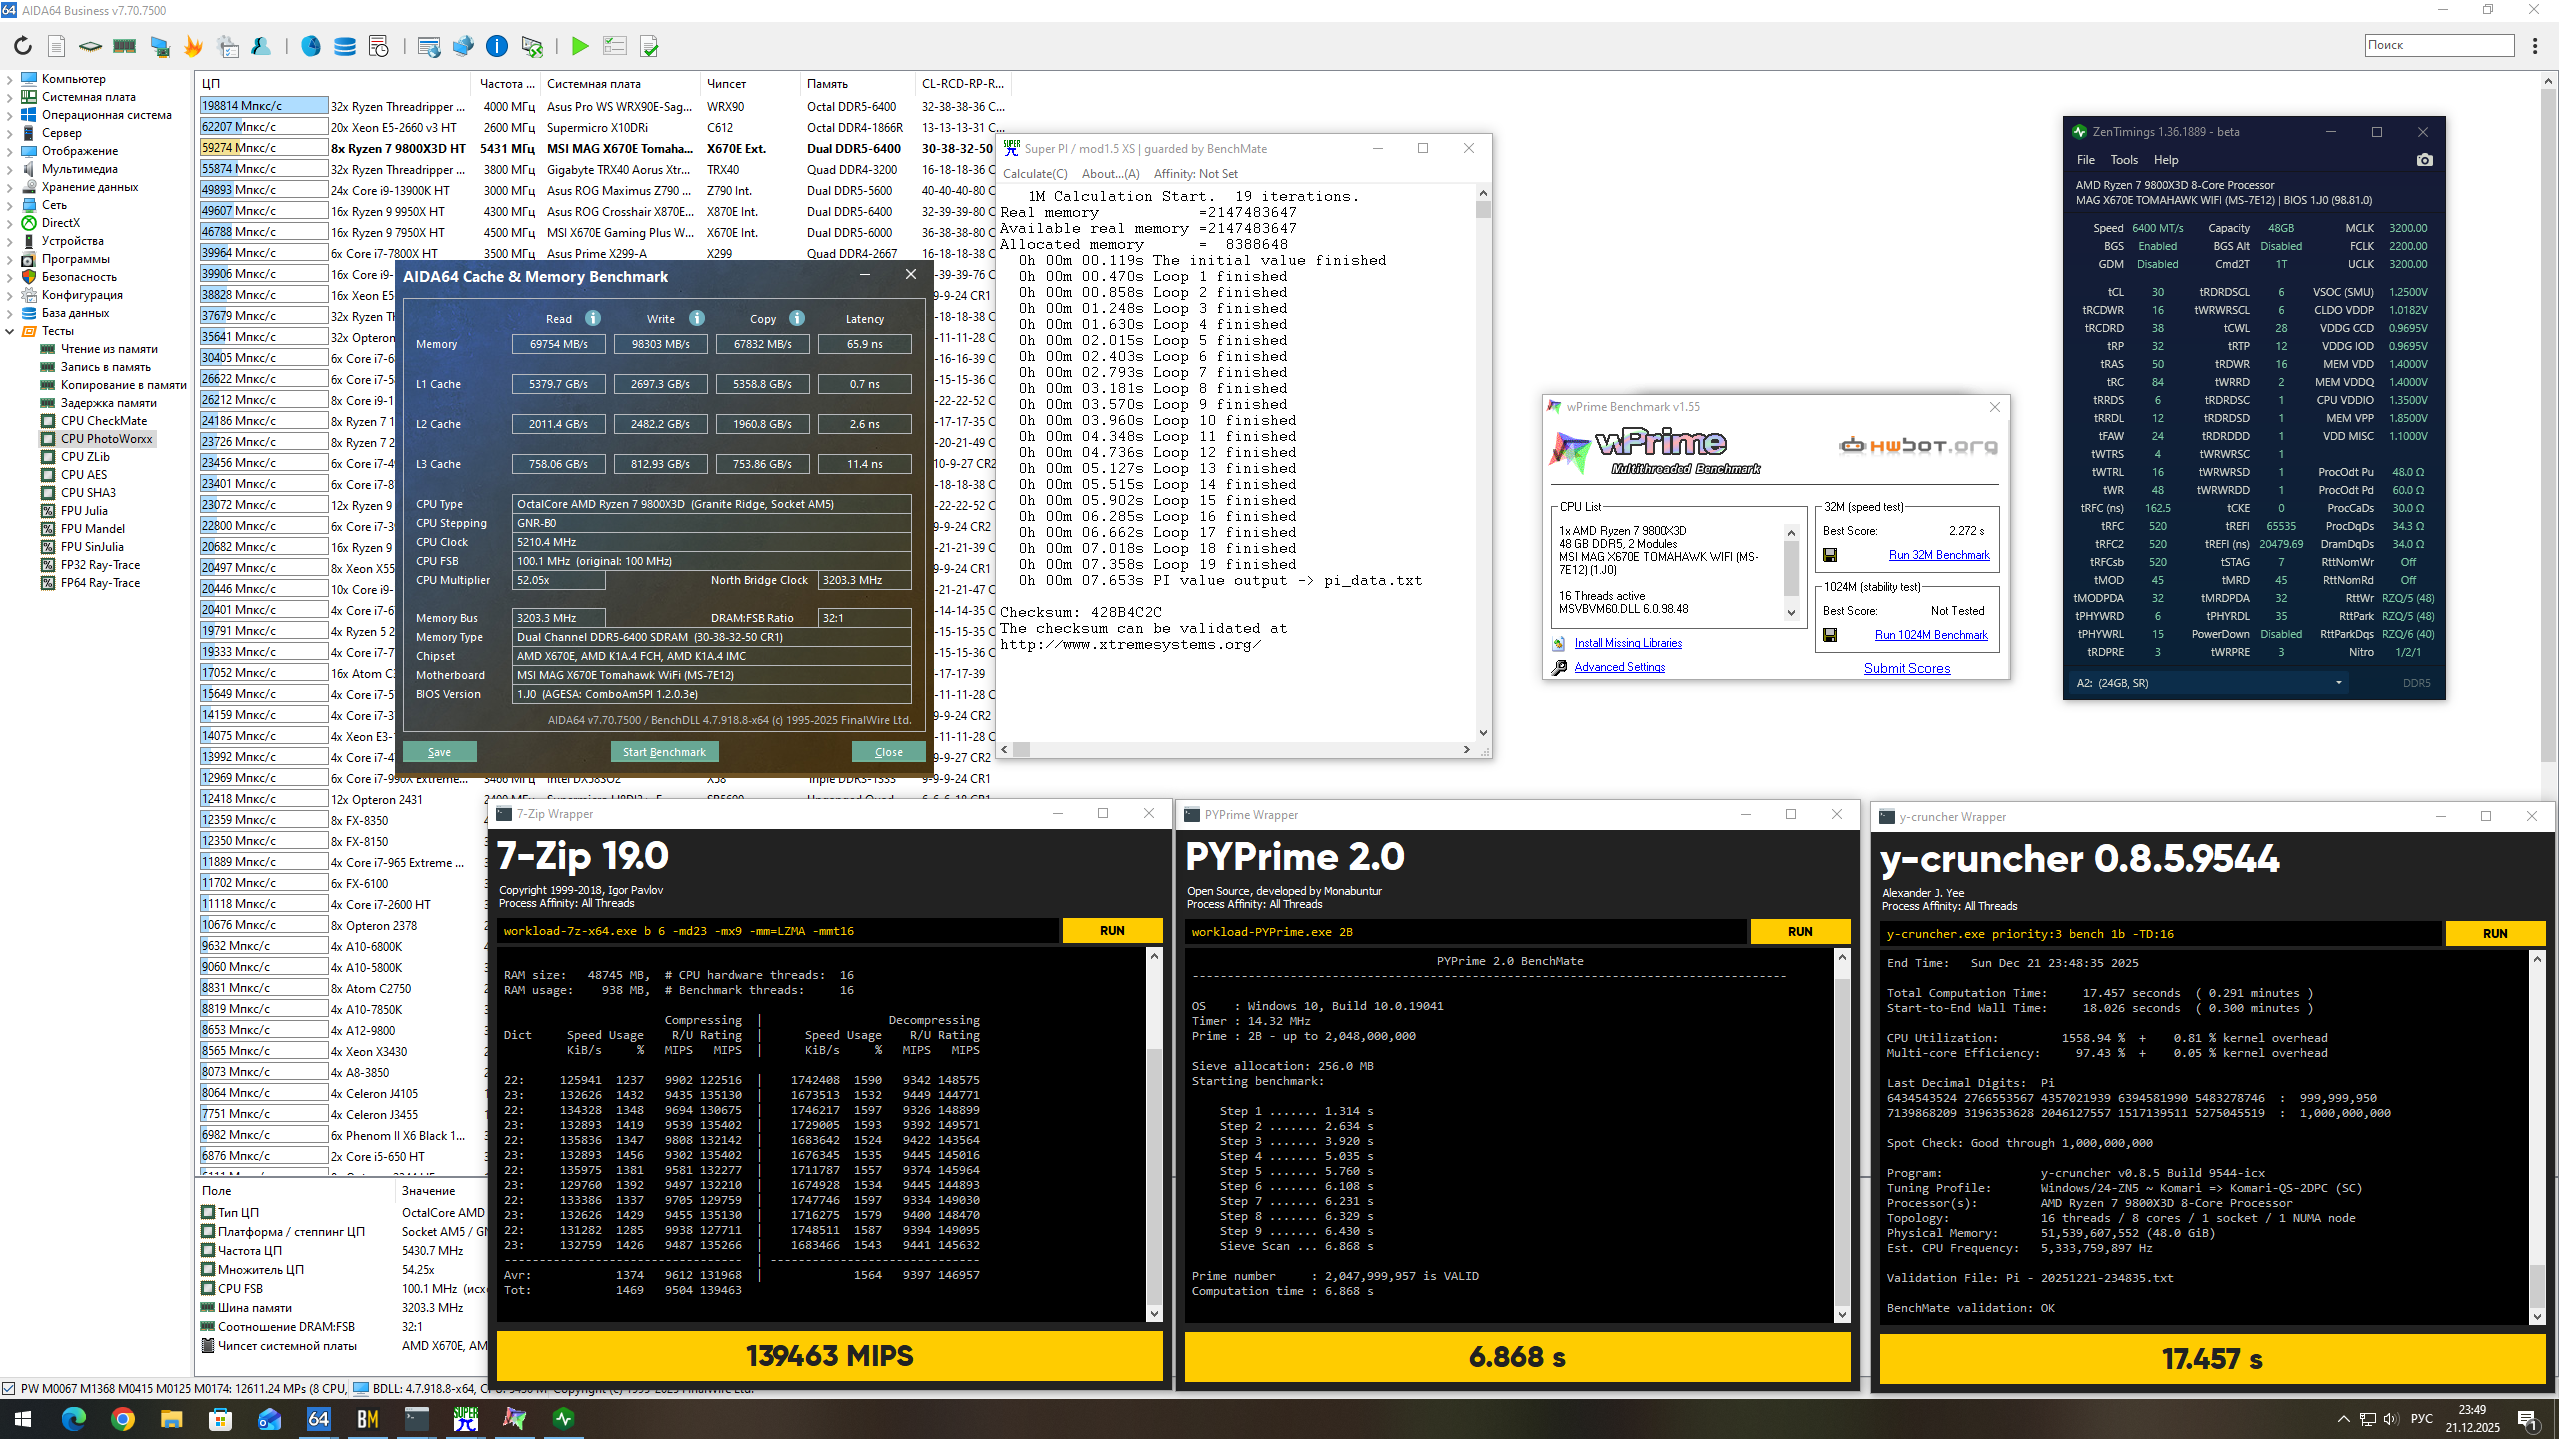This screenshot has width=2559, height=1439.
Task: Expand the Компьютер tree node
Action: (10, 79)
